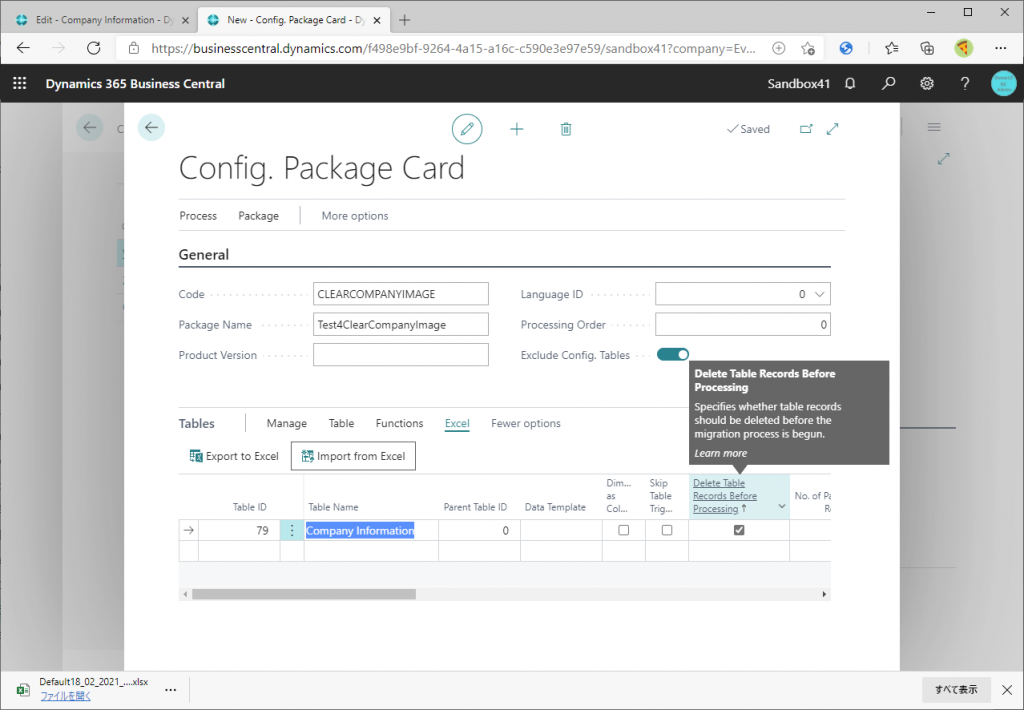Close the Config. Package Card browser tab
This screenshot has width=1024, height=710.
pyautogui.click(x=377, y=20)
